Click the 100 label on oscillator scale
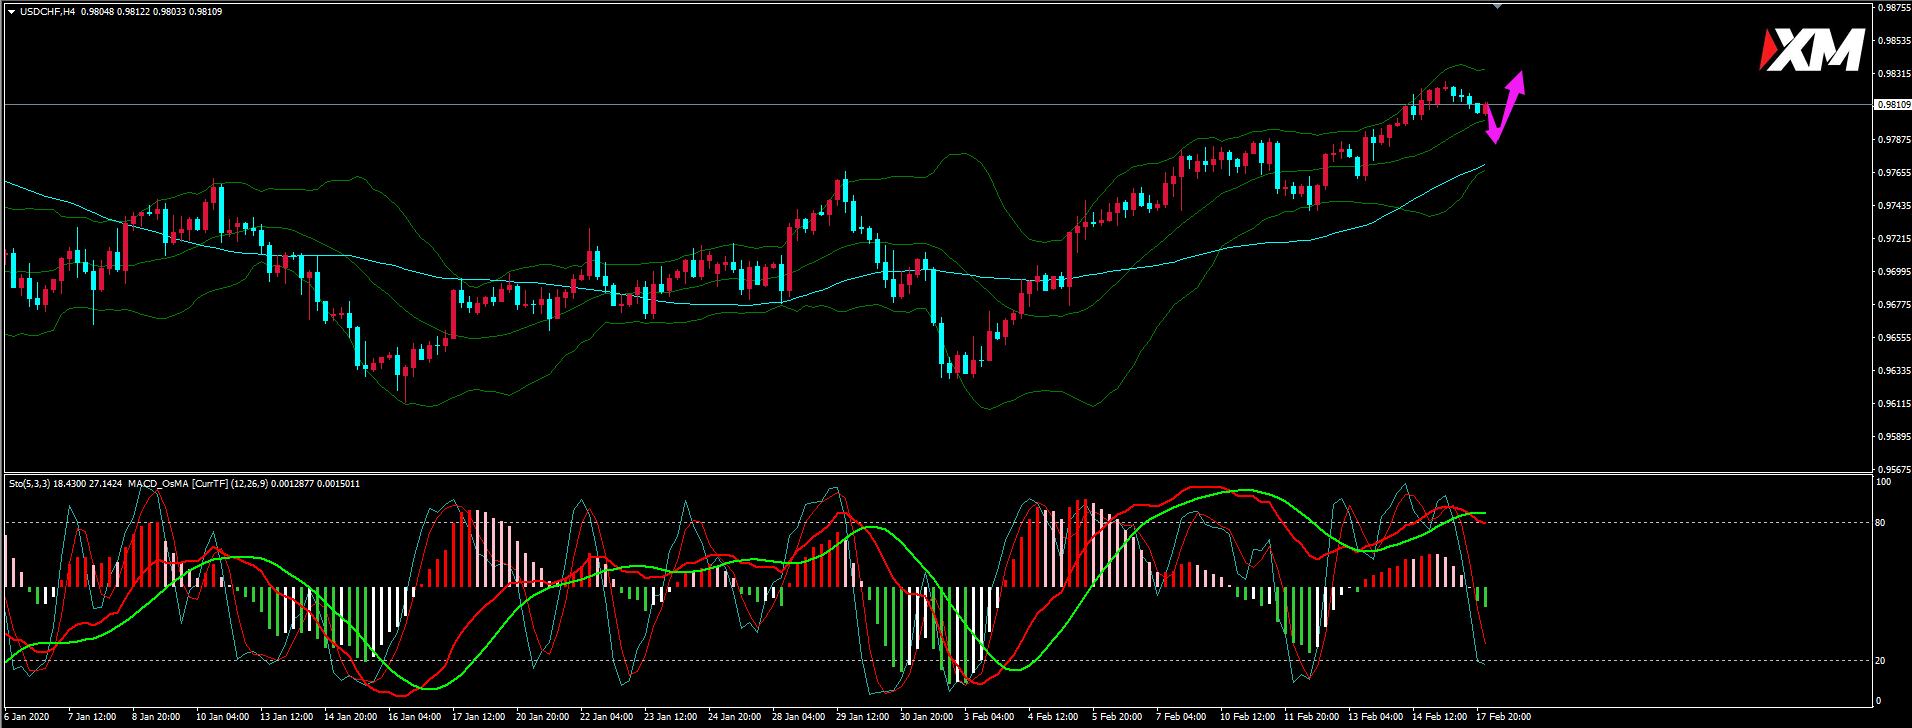 point(1883,482)
